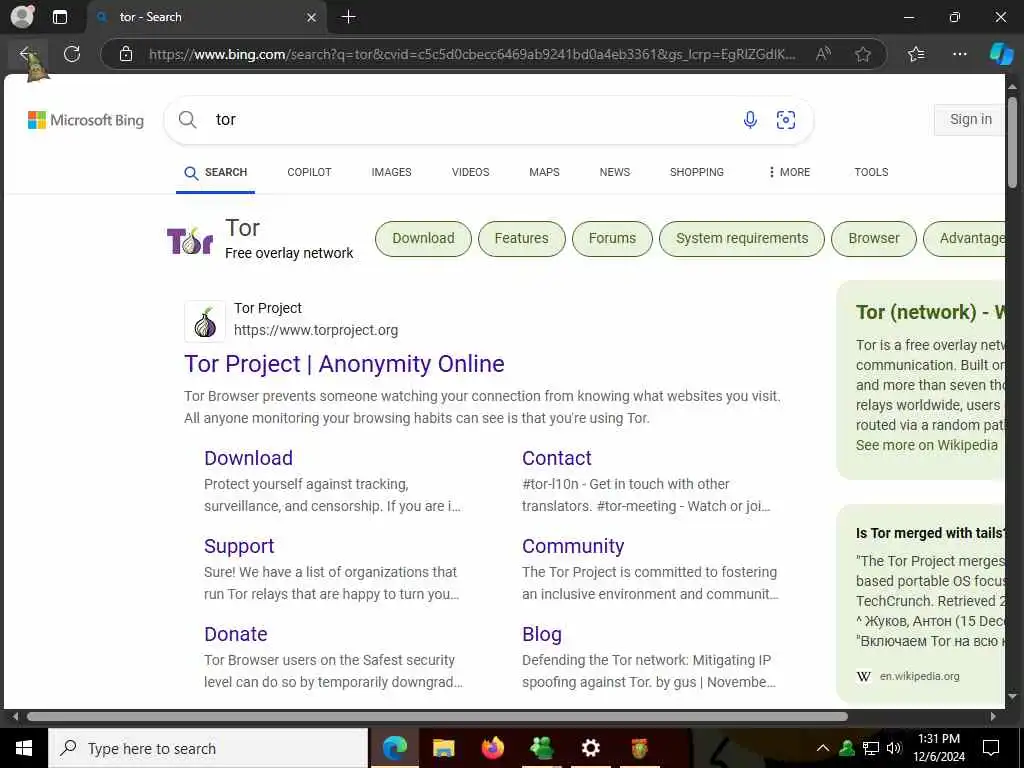Switch to the VIDEOS tab
The image size is (1024, 768).
pos(470,172)
